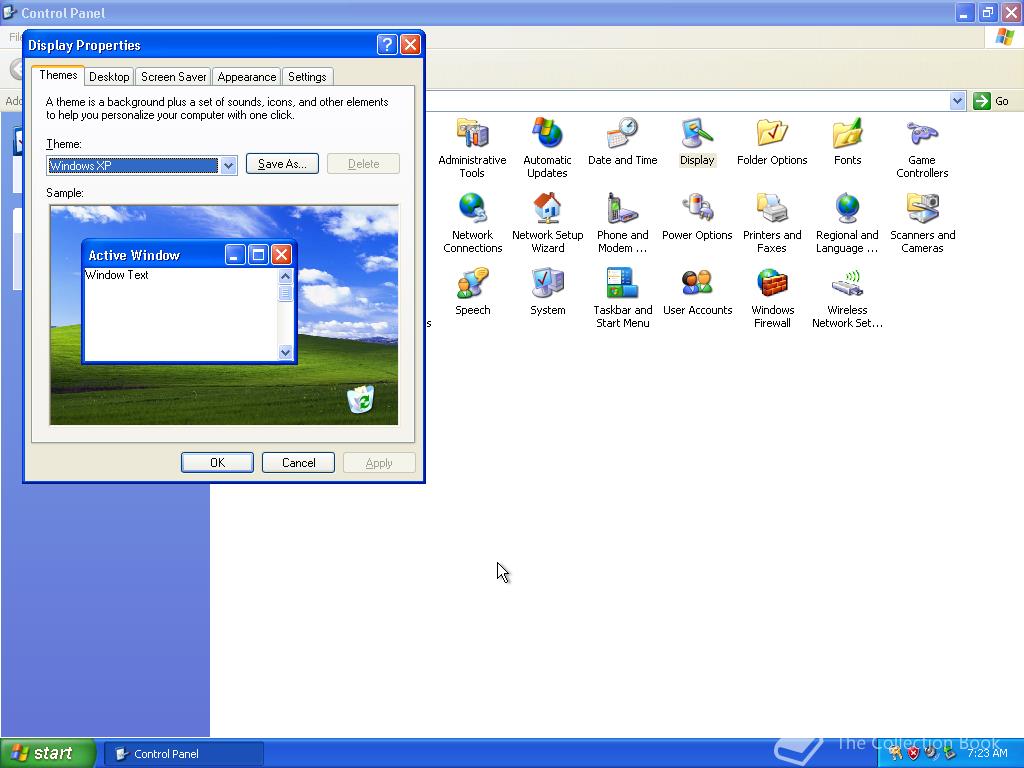This screenshot has height=768, width=1024.
Task: Launch Network Setup Wizard icon
Action: pos(547,208)
